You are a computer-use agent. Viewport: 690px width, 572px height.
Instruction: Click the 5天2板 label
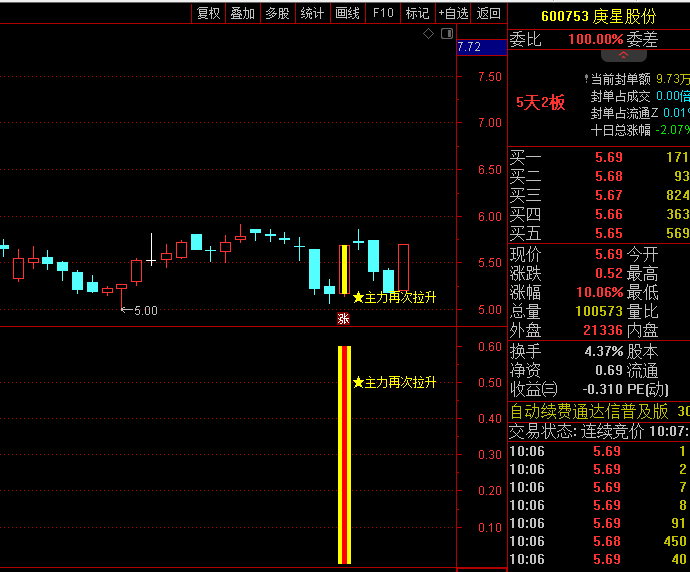click(540, 103)
